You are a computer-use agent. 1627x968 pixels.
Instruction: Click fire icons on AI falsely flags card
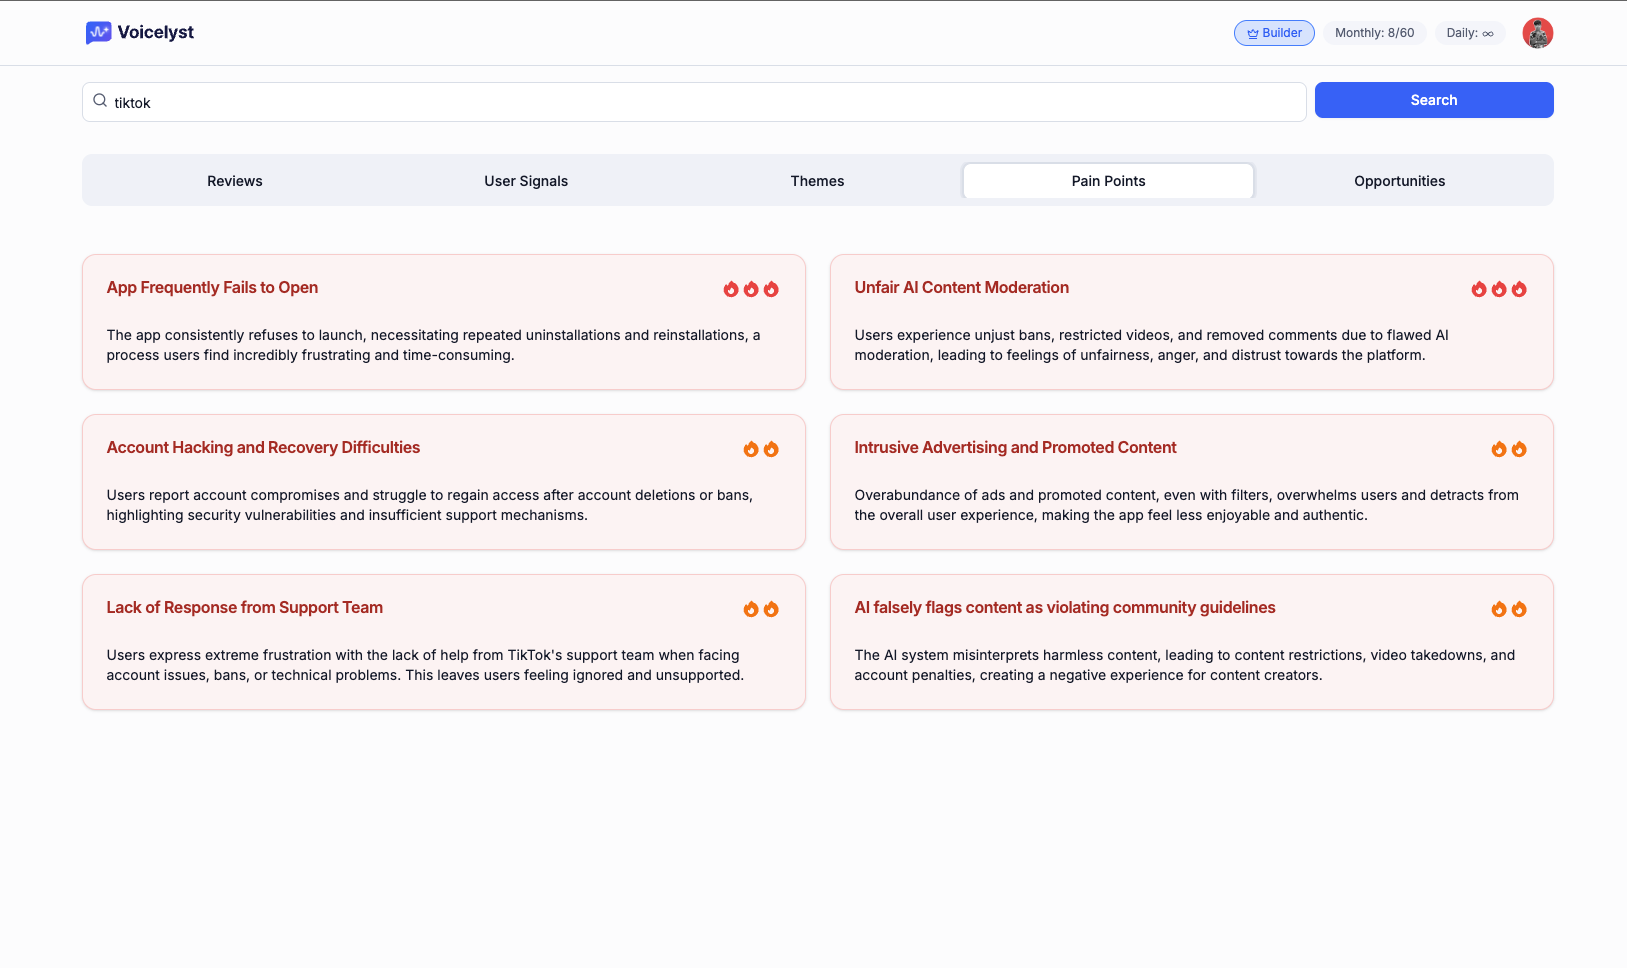point(1509,609)
